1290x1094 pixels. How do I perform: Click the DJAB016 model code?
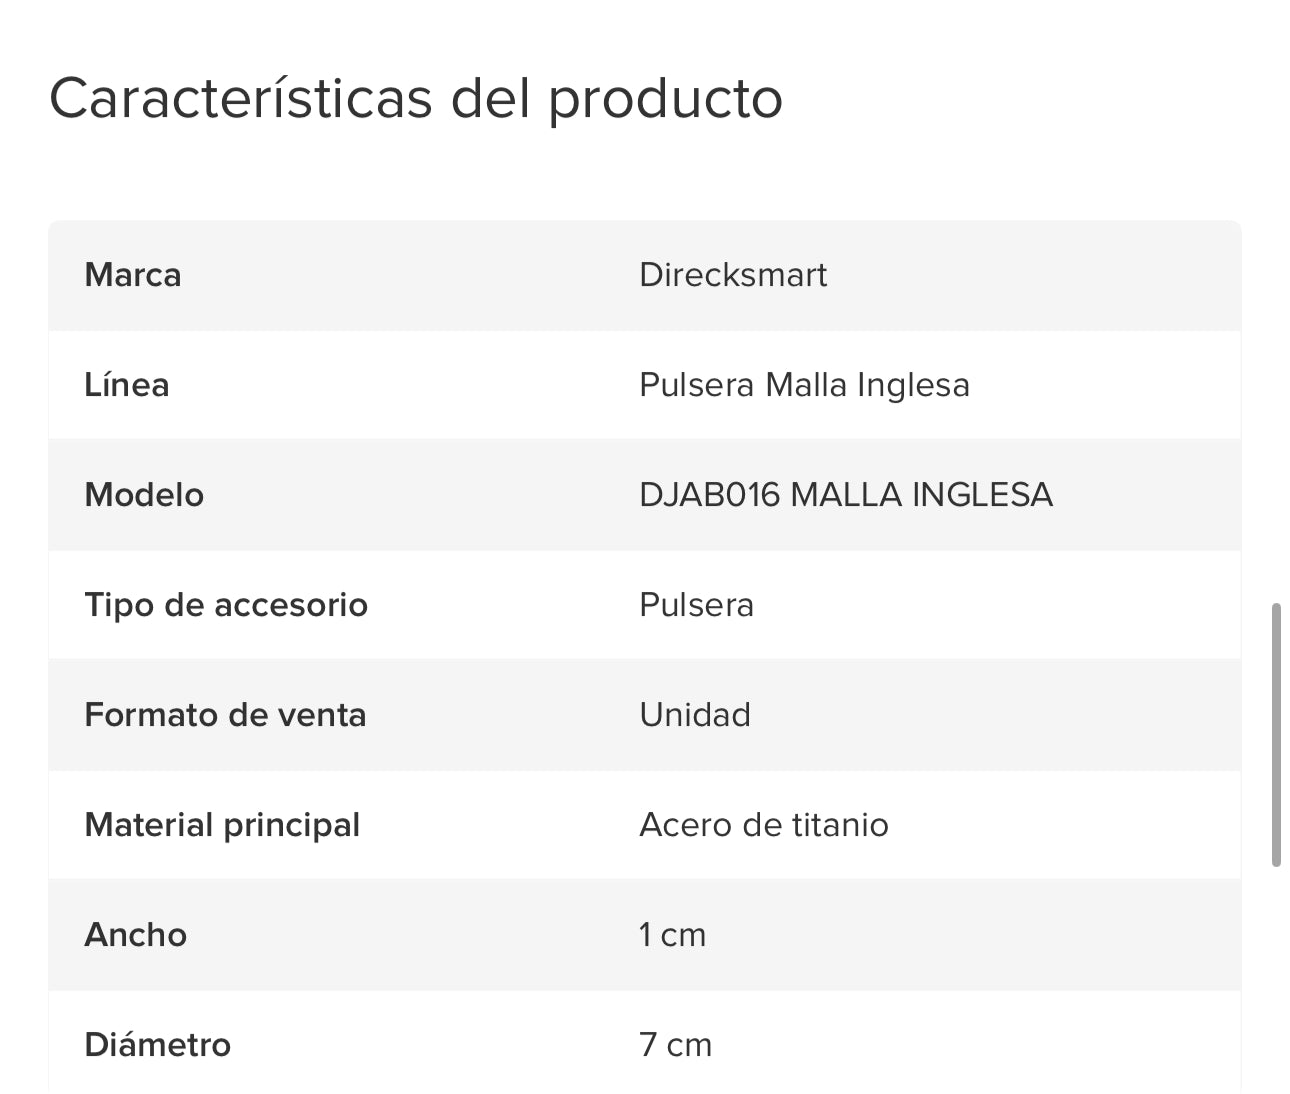tap(709, 495)
